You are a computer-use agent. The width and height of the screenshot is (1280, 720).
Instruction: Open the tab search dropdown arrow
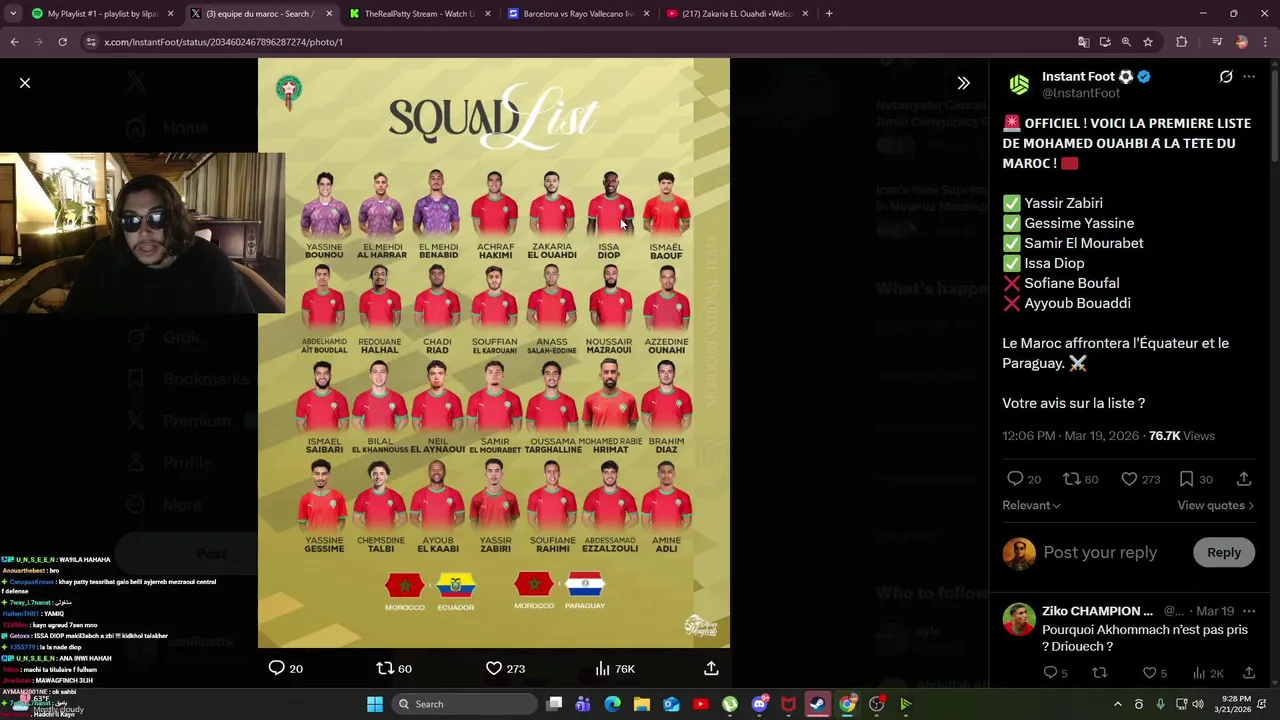click(x=12, y=14)
